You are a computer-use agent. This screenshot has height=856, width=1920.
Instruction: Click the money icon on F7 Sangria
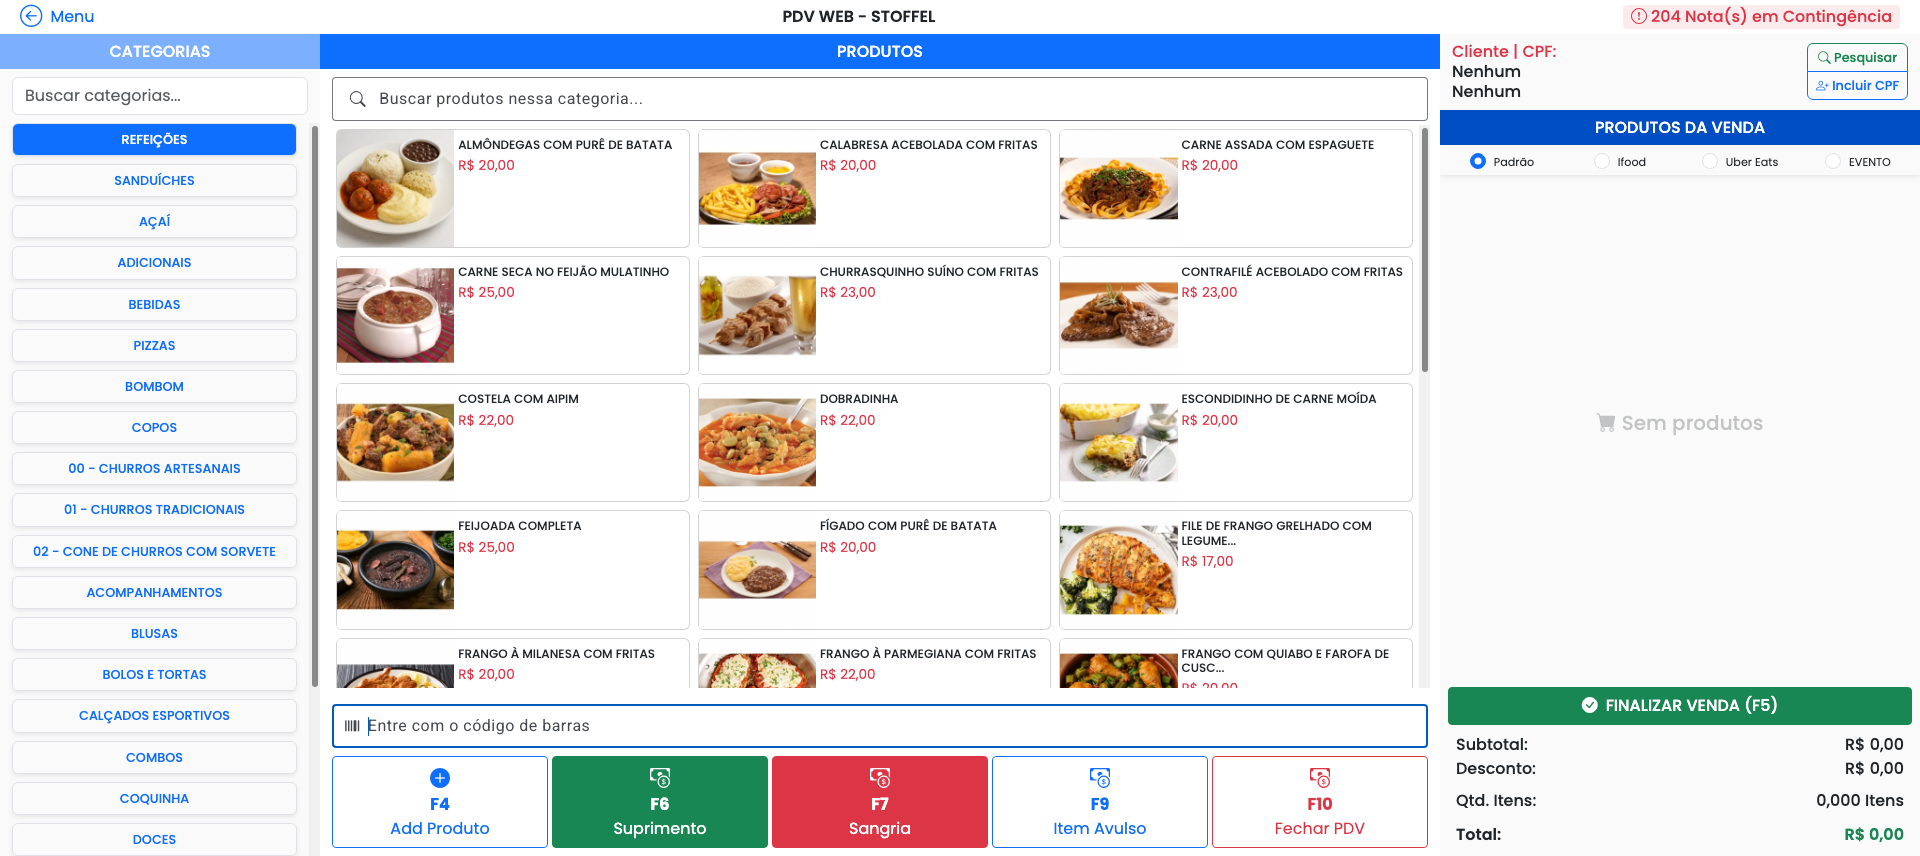pyautogui.click(x=880, y=778)
